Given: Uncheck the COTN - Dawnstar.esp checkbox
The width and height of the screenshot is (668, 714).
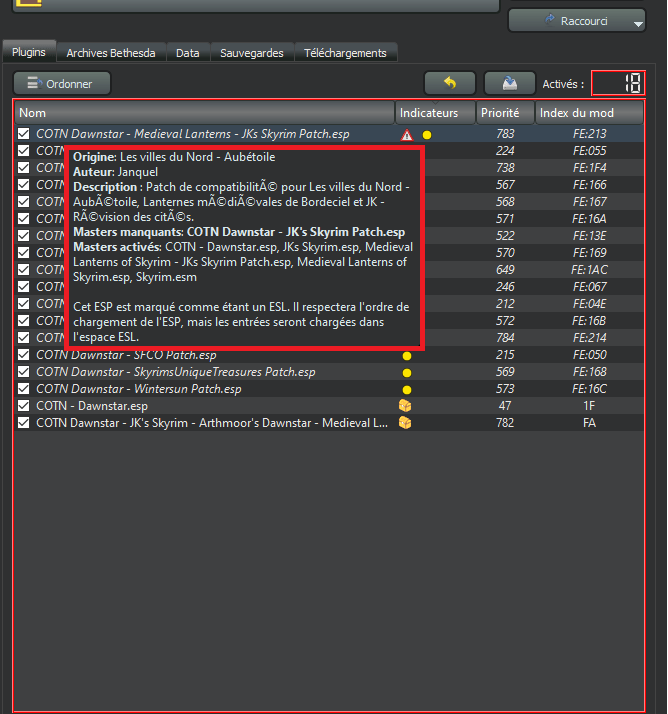Looking at the screenshot, I should [24, 406].
